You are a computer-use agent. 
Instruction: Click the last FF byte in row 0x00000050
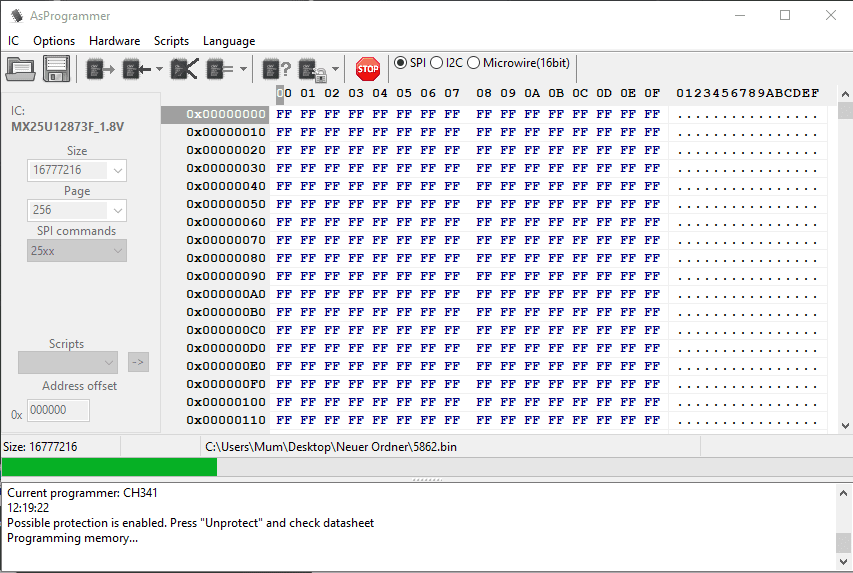652,204
